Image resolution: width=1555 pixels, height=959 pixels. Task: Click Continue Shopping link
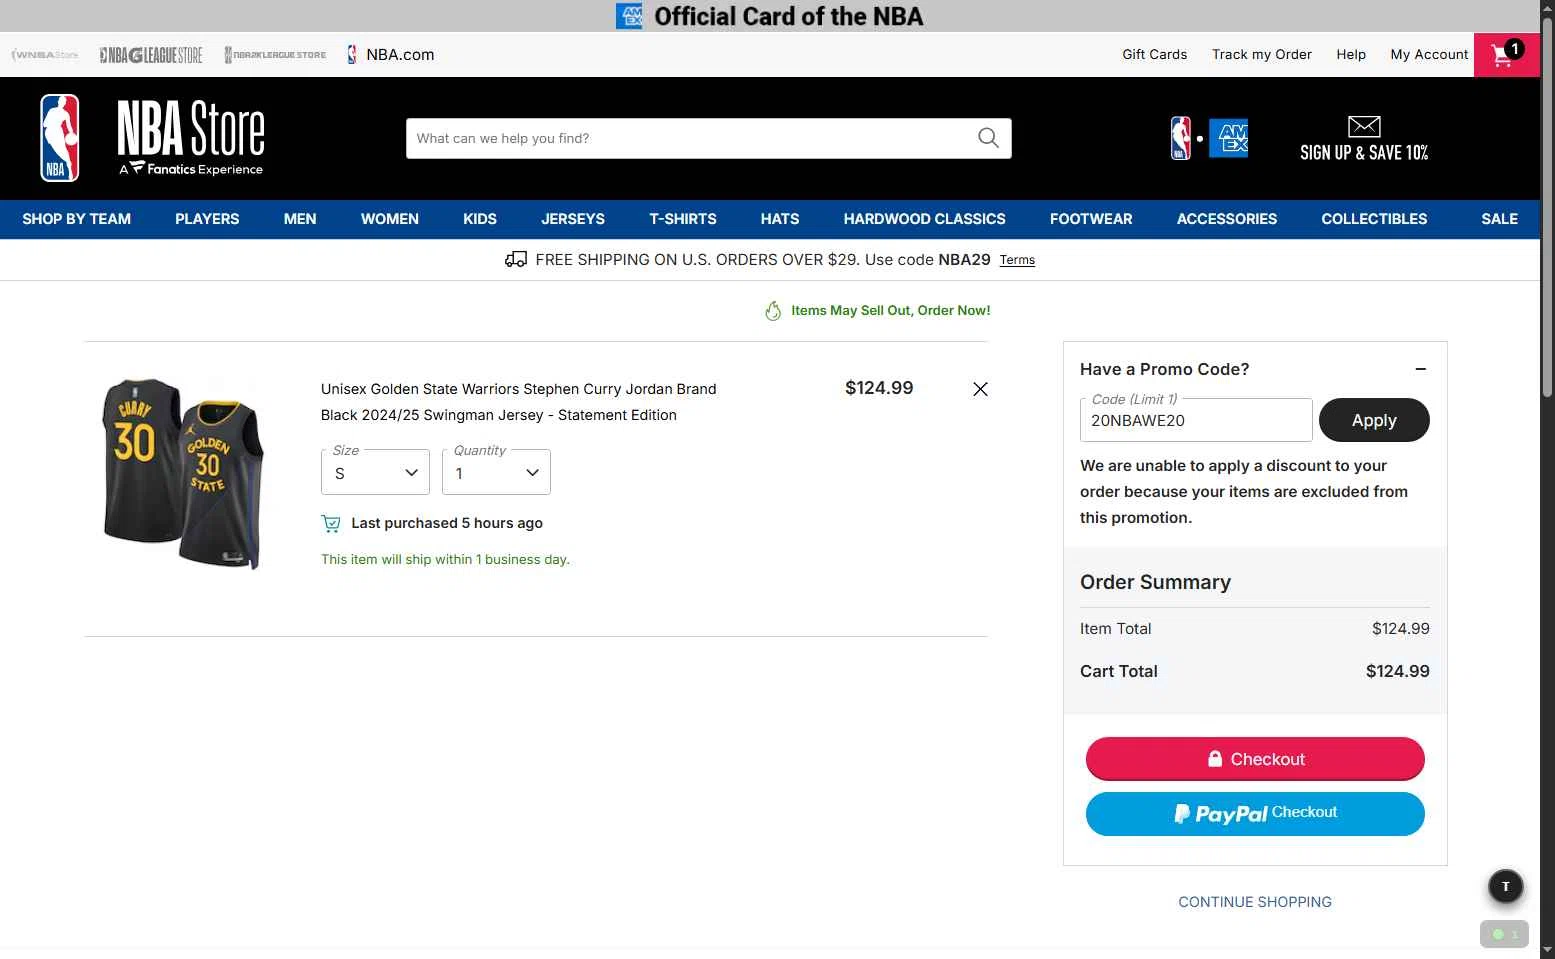pos(1255,902)
